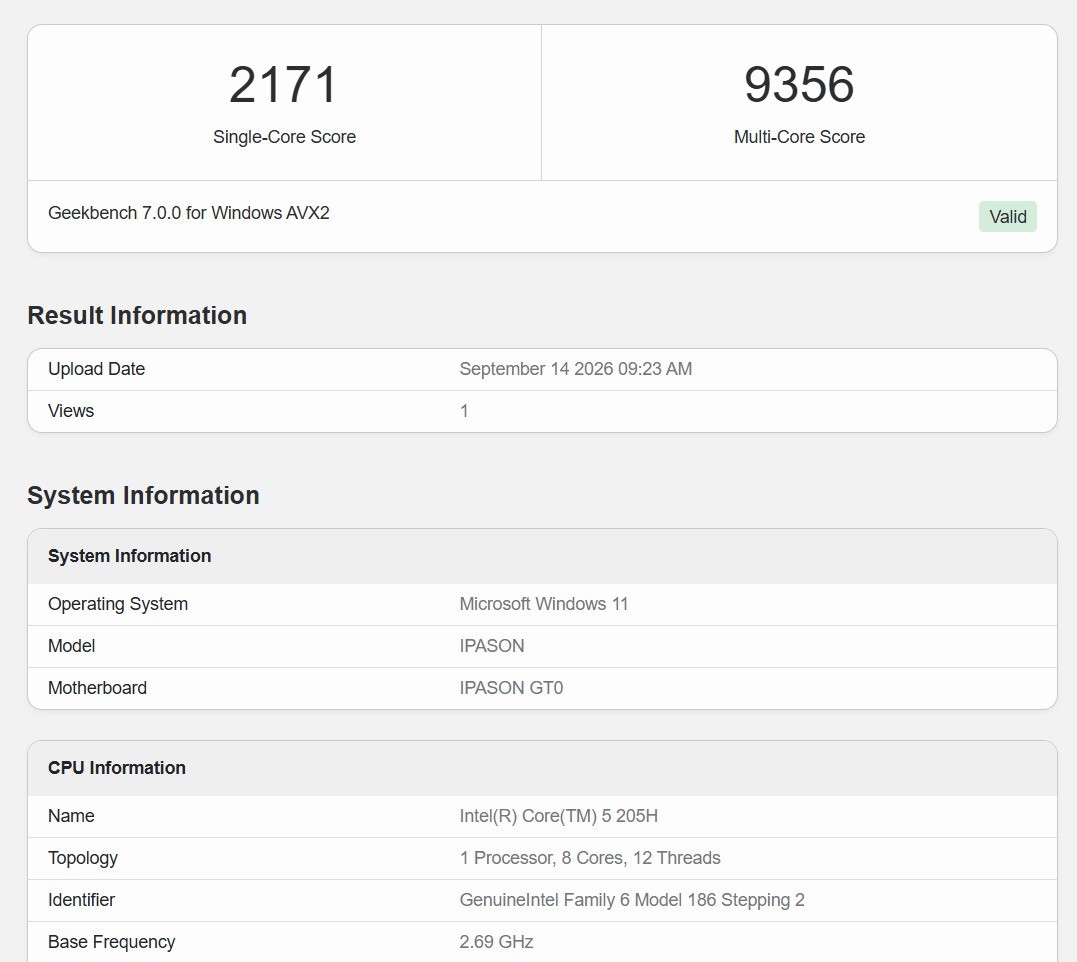This screenshot has width=1077, height=962.
Task: Click the Model row label
Action: pos(71,646)
